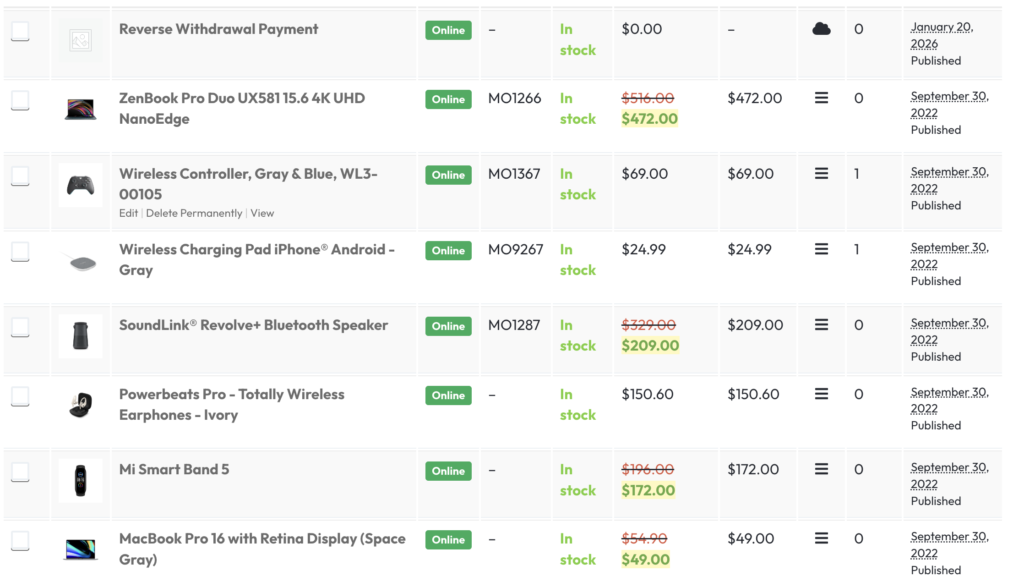Click the product type icon for Powerbeats Pro
This screenshot has height=582, width=1024.
[821, 394]
